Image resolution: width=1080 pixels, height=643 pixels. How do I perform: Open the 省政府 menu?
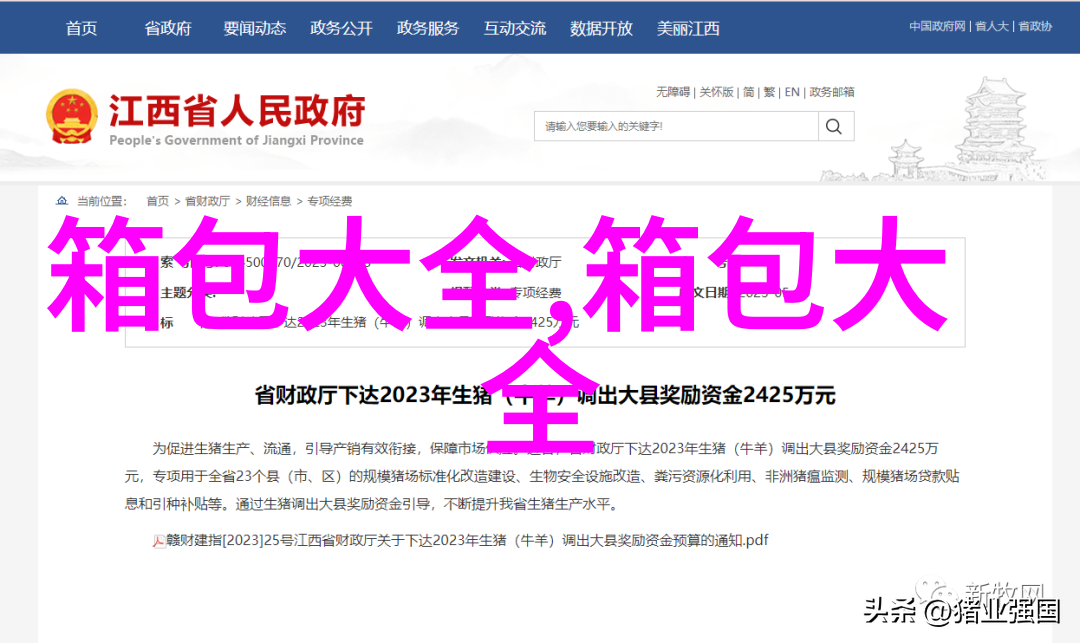pyautogui.click(x=168, y=28)
